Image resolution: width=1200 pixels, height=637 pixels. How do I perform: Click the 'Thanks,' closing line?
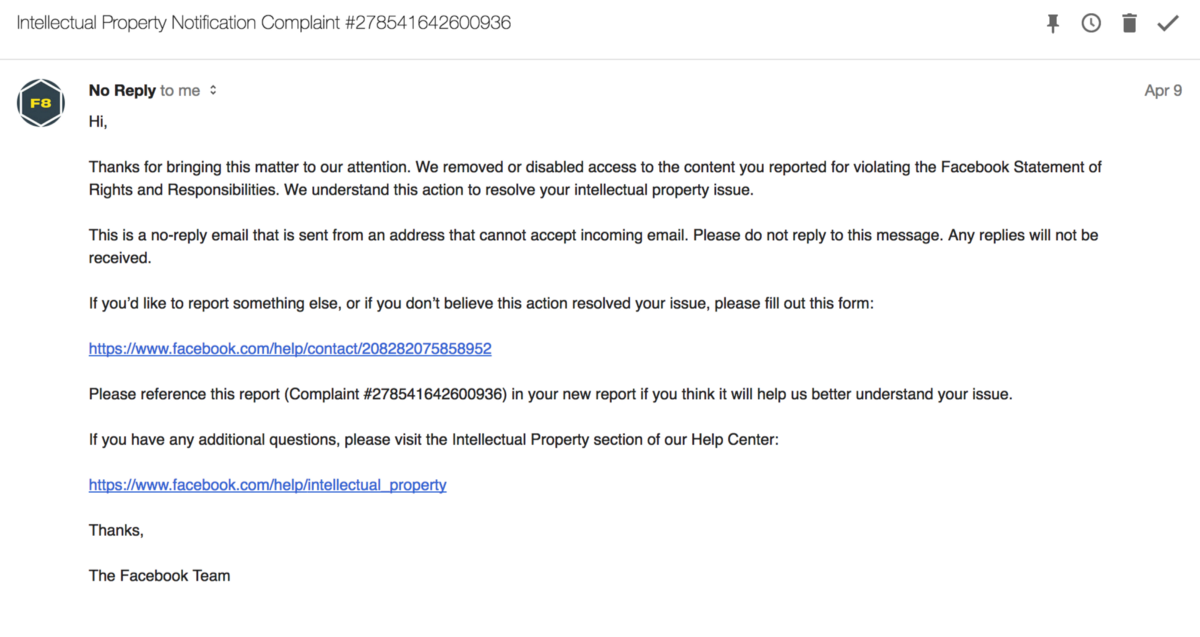[116, 530]
